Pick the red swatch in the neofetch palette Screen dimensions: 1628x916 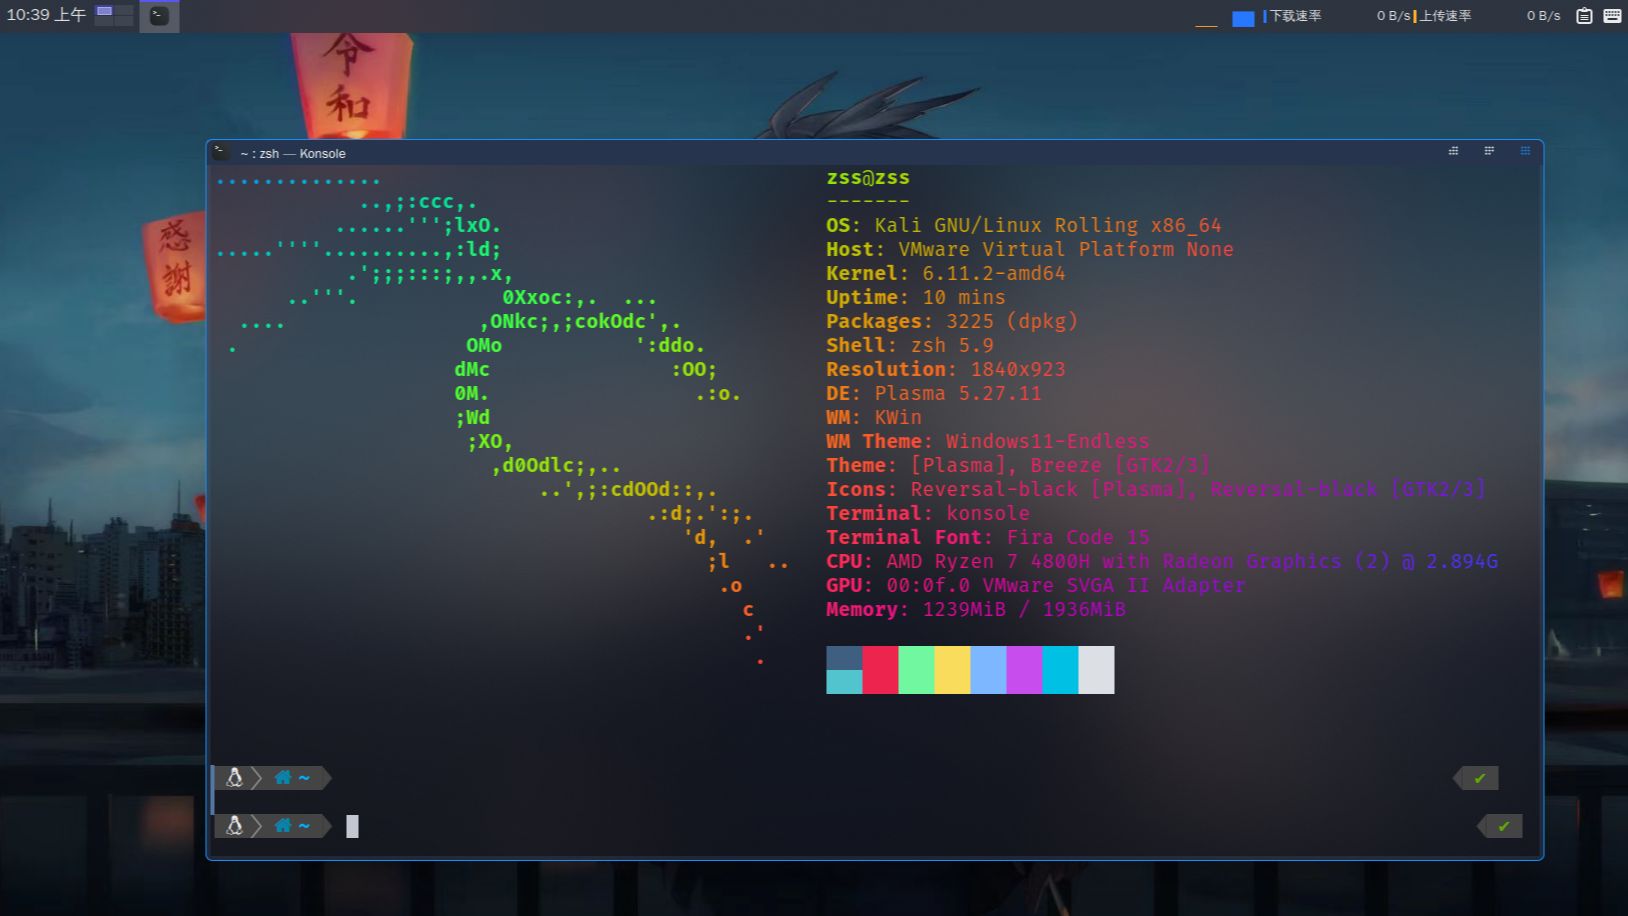click(x=880, y=670)
